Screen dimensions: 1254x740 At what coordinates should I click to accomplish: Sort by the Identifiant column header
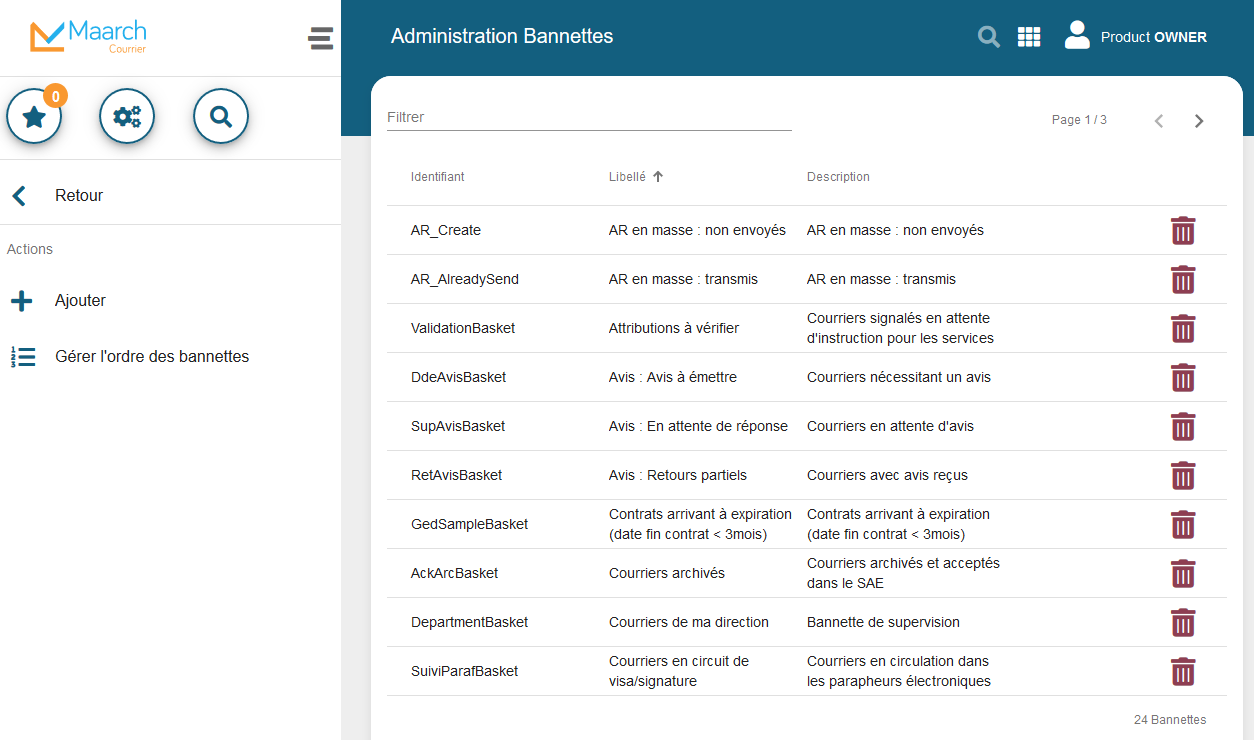click(437, 177)
